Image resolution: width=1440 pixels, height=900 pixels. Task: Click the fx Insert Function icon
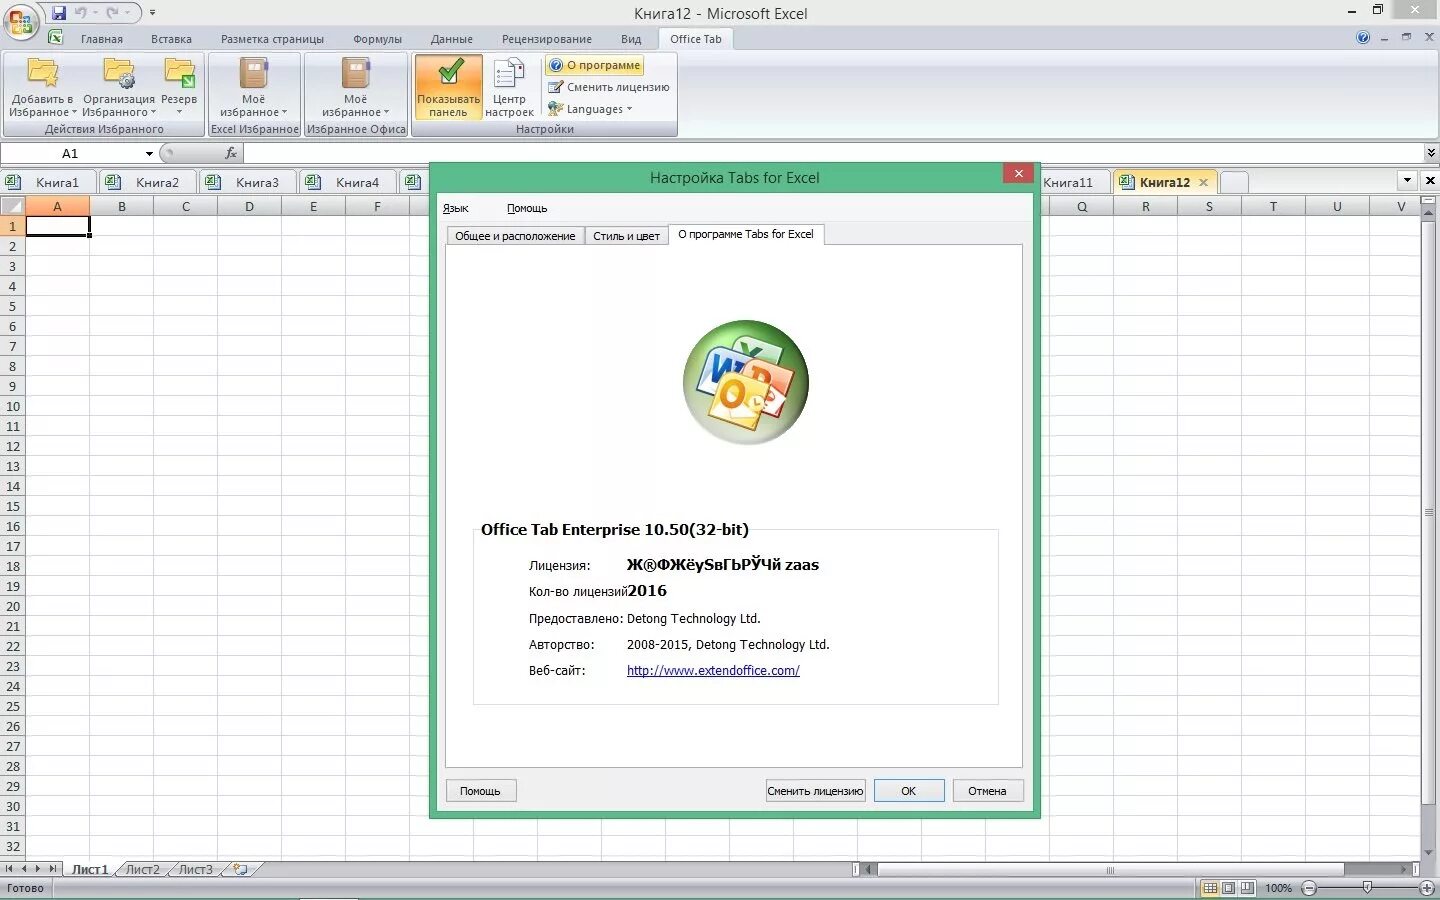tap(231, 153)
